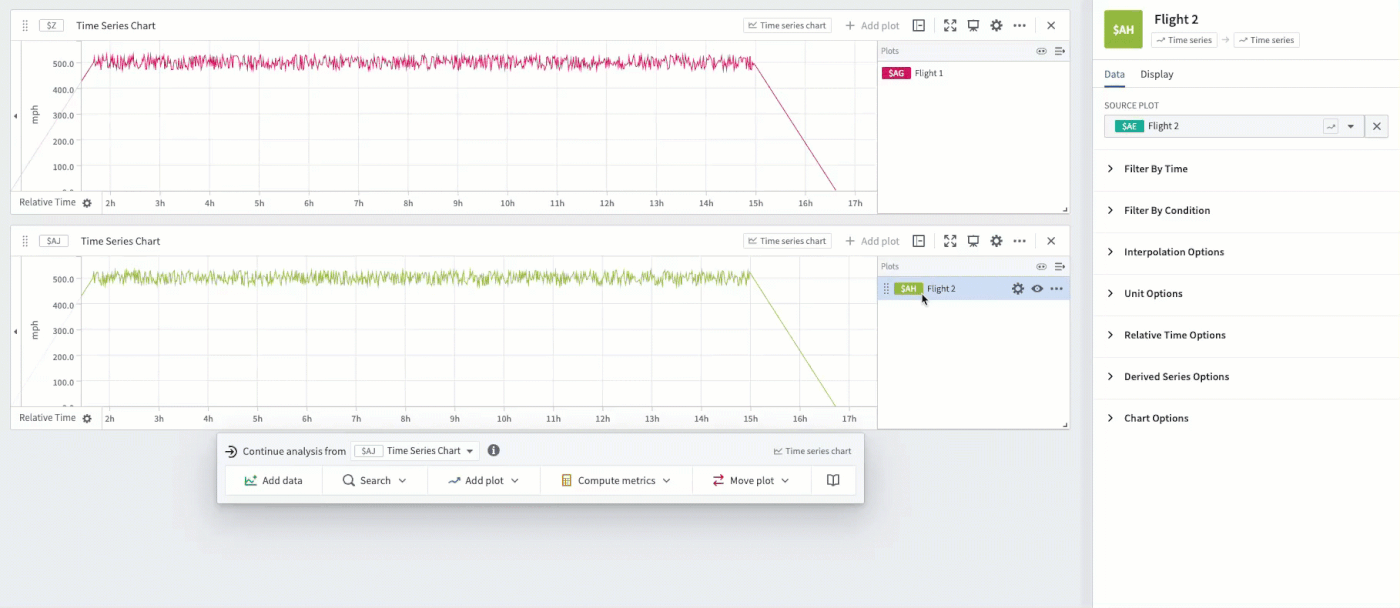Toggle link icon in top Plots panel
This screenshot has height=608, width=1400.
pos(1041,51)
